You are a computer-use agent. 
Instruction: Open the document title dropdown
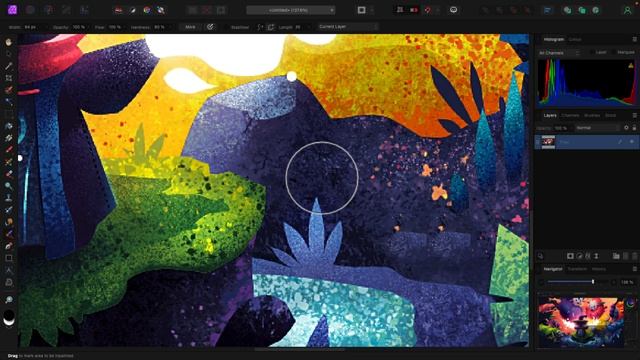tap(291, 10)
